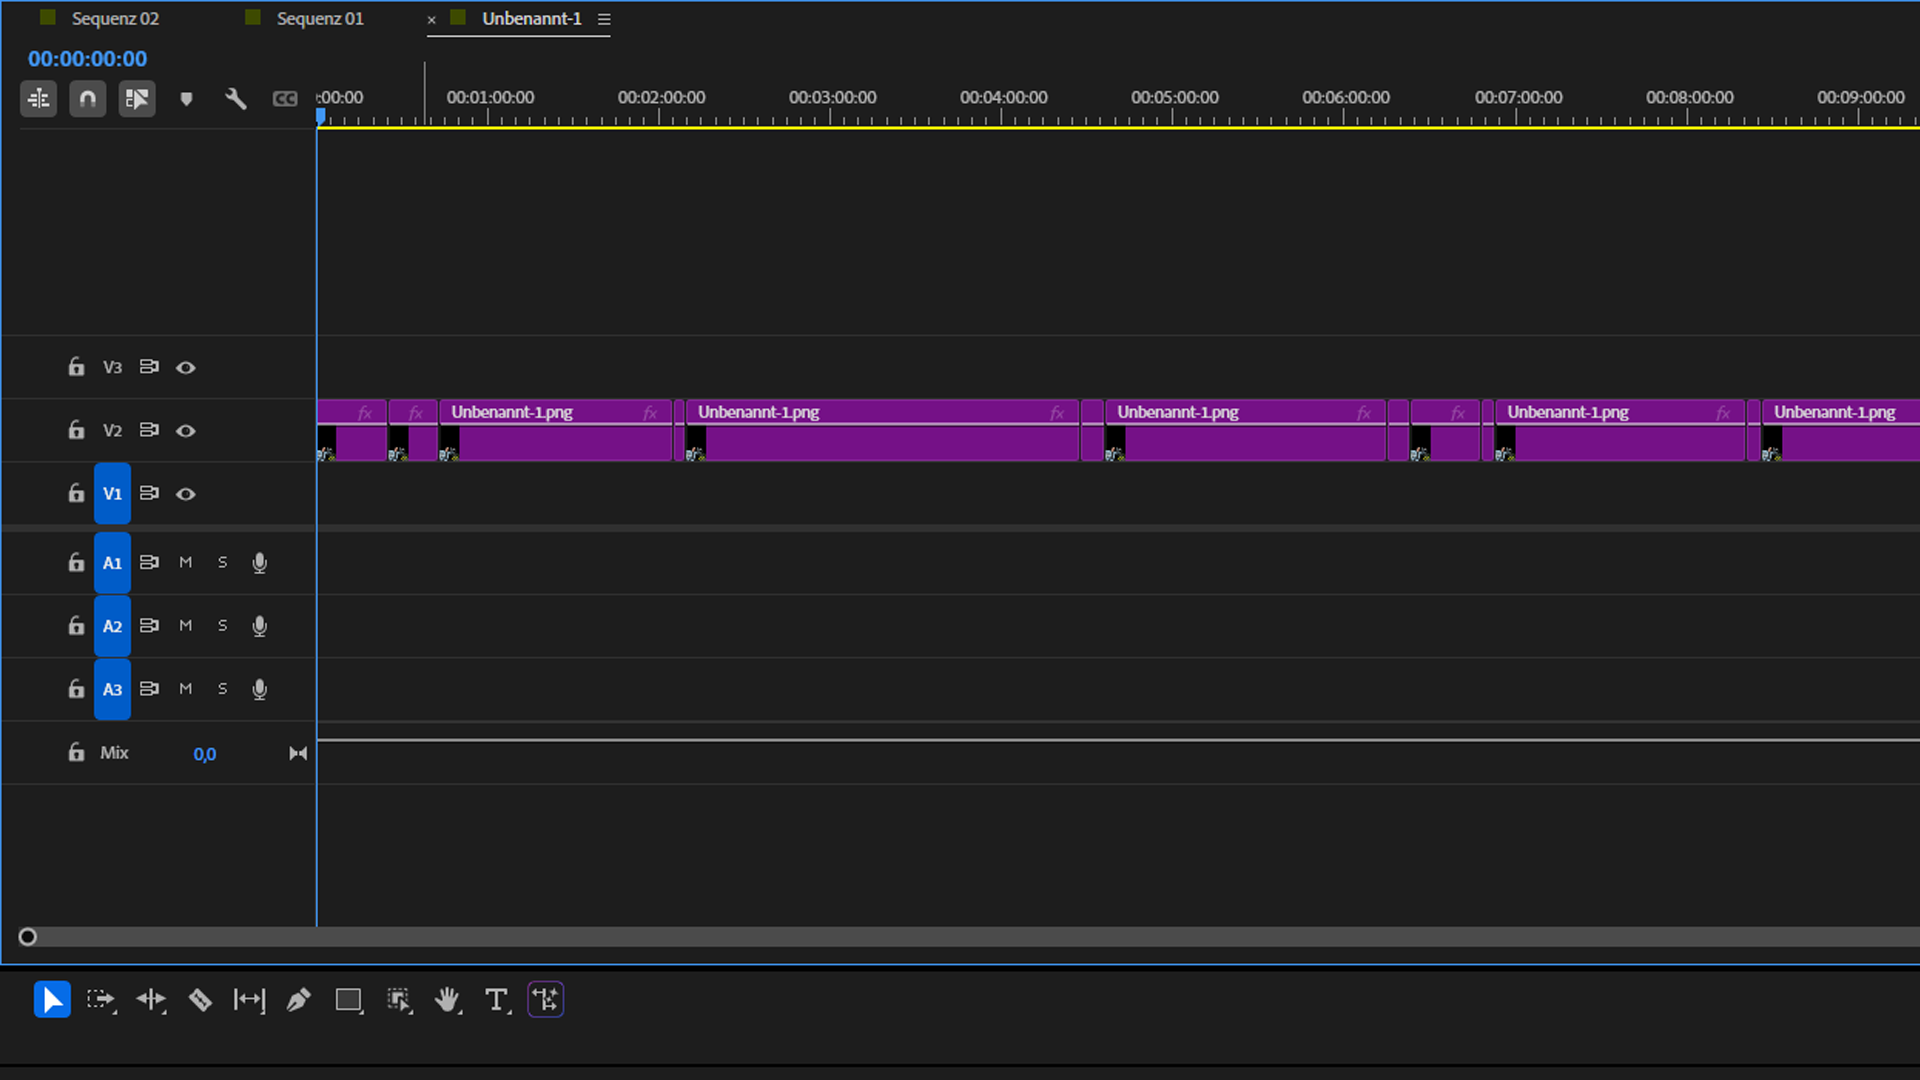Toggle A1 track targeting
The height and width of the screenshot is (1080, 1920).
pos(112,563)
